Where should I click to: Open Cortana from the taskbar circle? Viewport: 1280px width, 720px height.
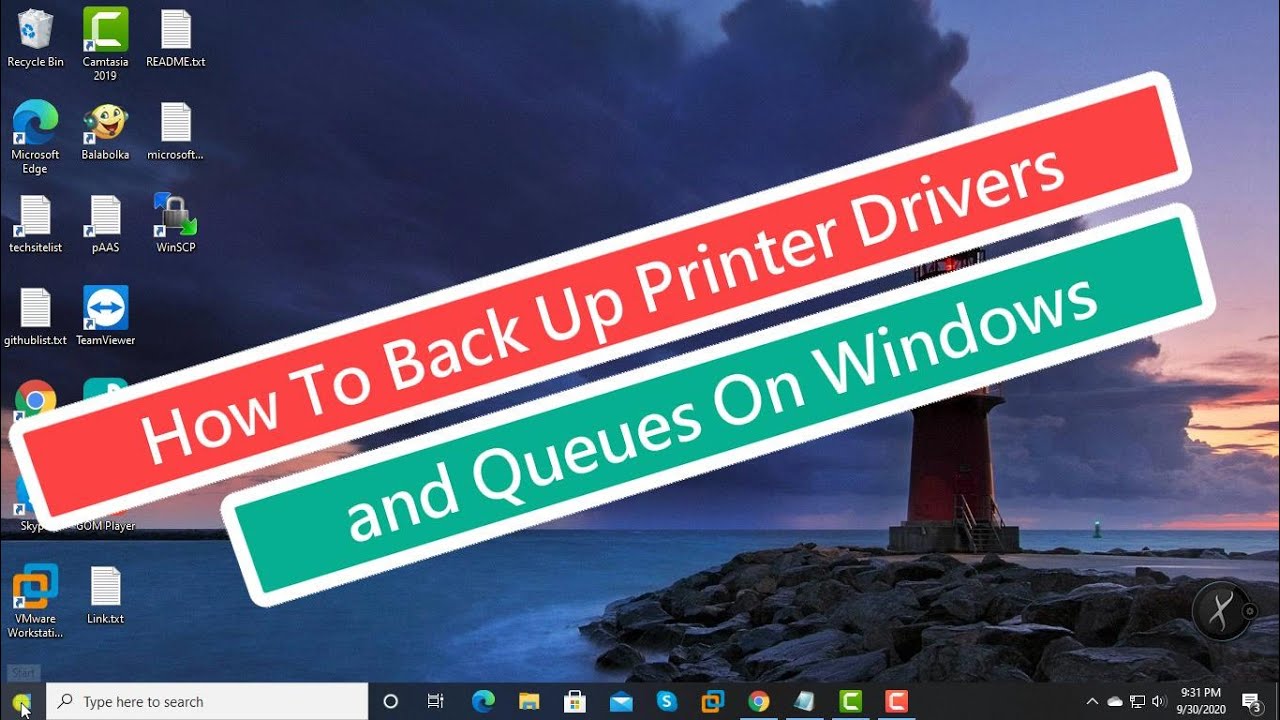(391, 702)
